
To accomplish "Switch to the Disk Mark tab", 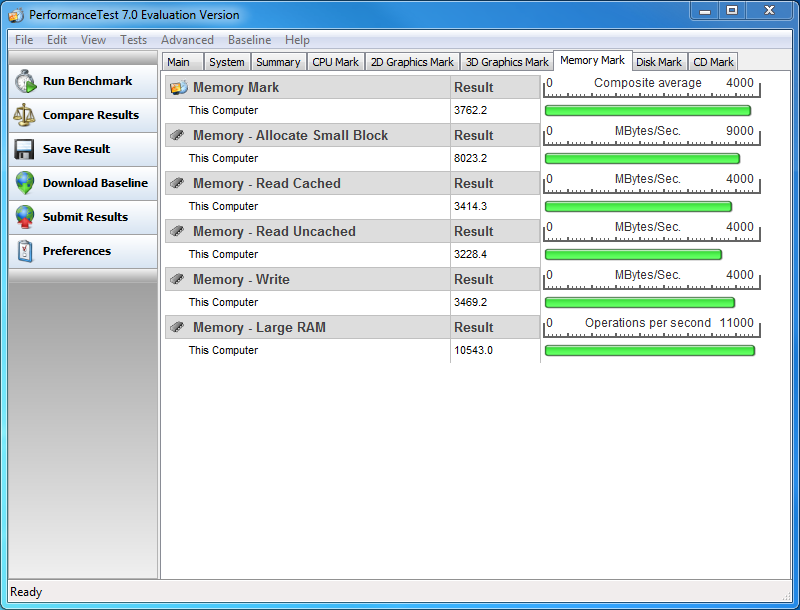I will coord(659,62).
